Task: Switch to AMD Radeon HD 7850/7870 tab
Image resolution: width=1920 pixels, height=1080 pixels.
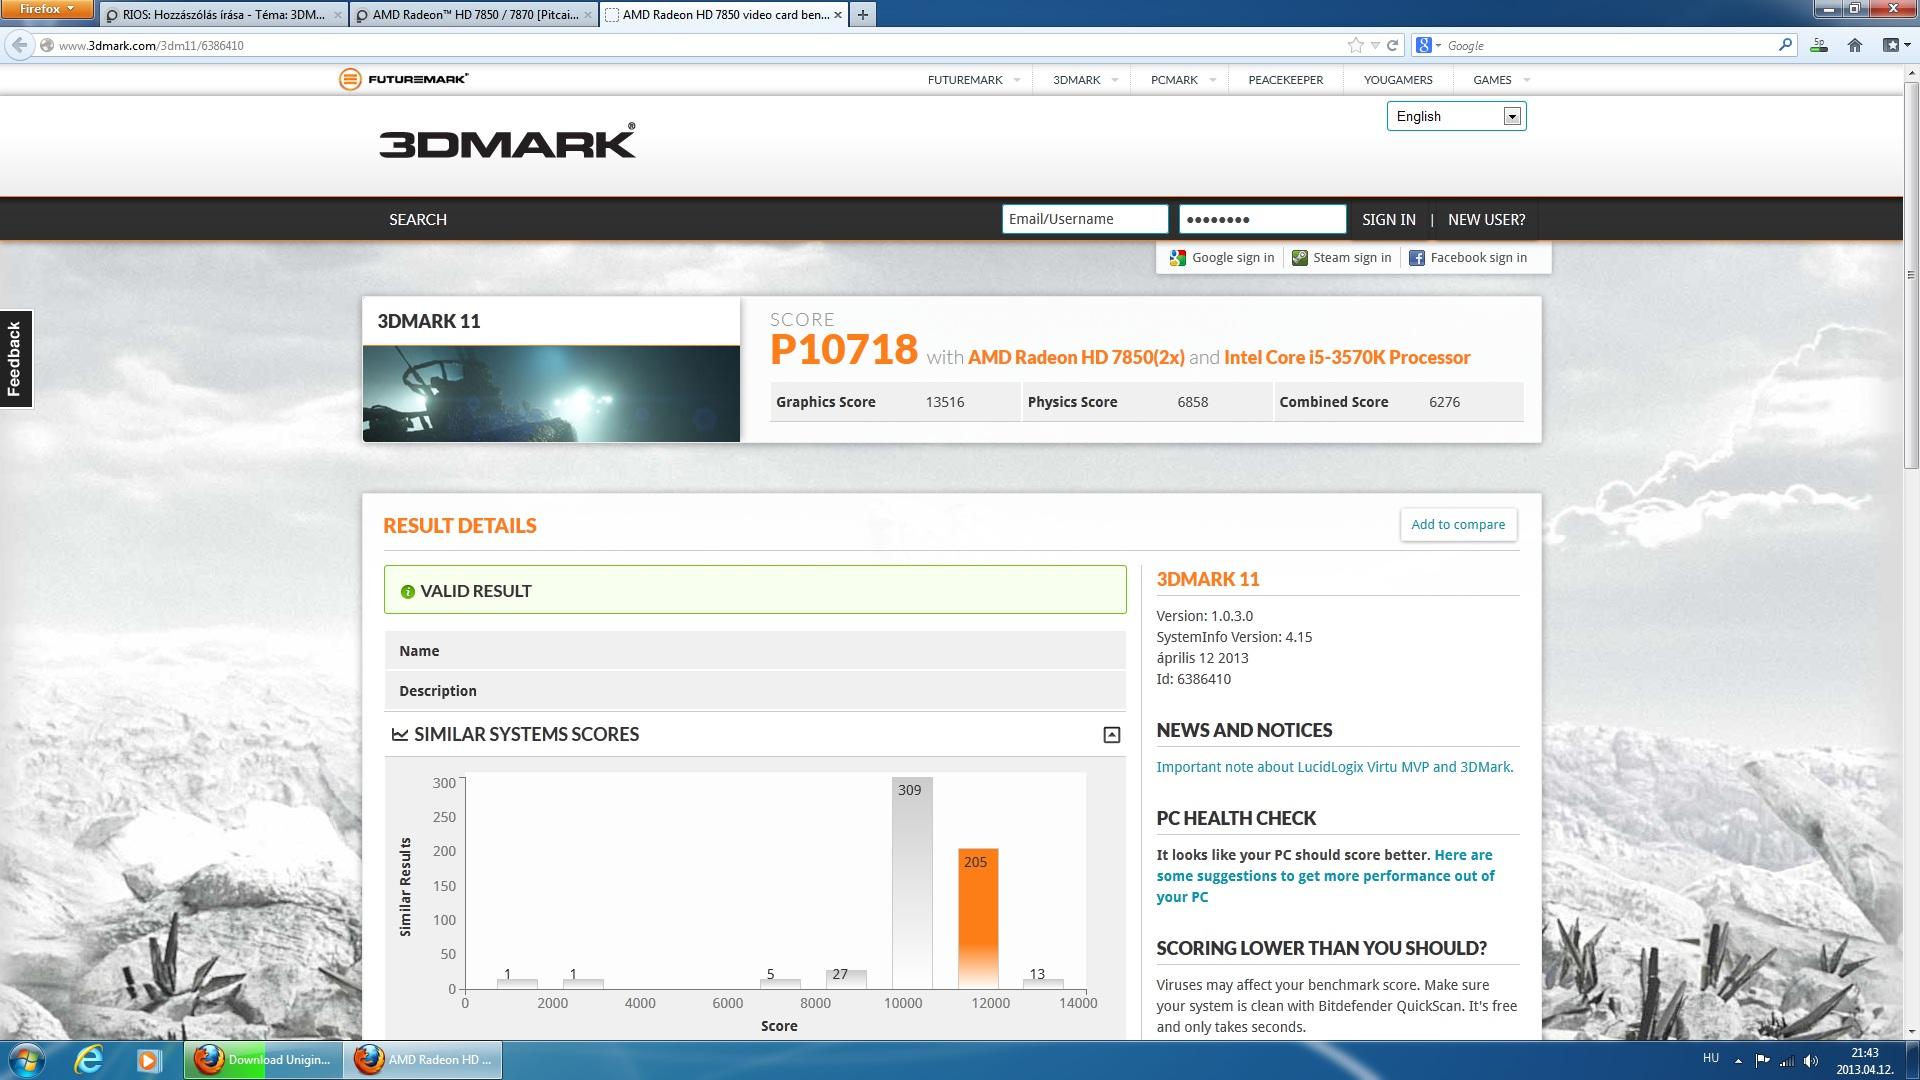Action: (474, 14)
